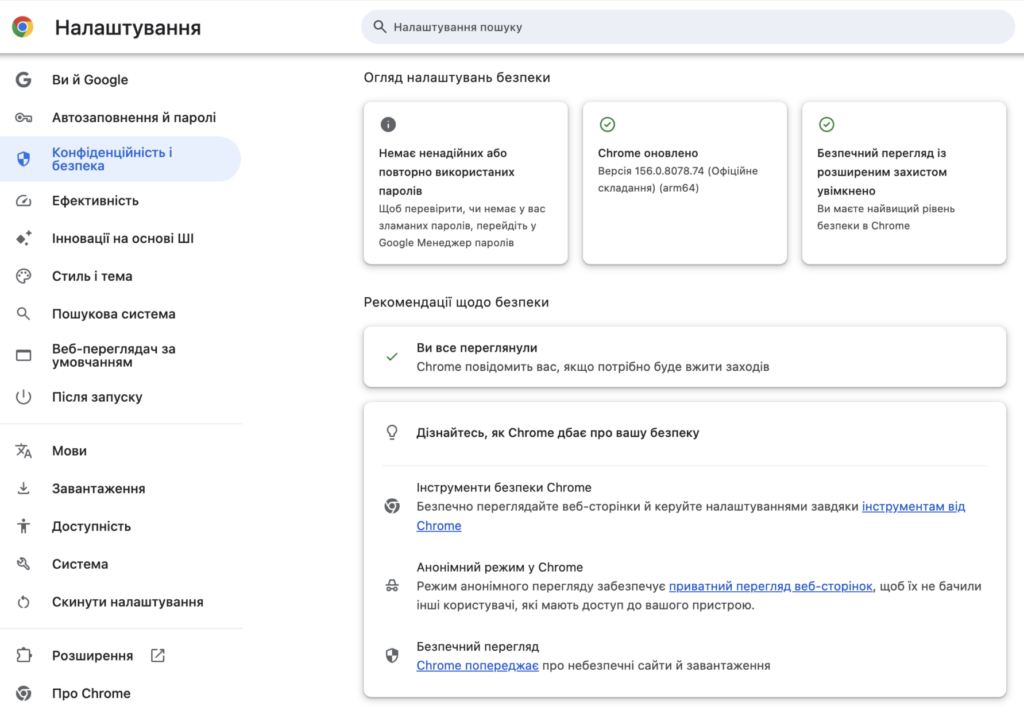This screenshot has width=1024, height=710.
Task: Click the green checkmark on the Chrome оновлено card
Action: click(607, 124)
